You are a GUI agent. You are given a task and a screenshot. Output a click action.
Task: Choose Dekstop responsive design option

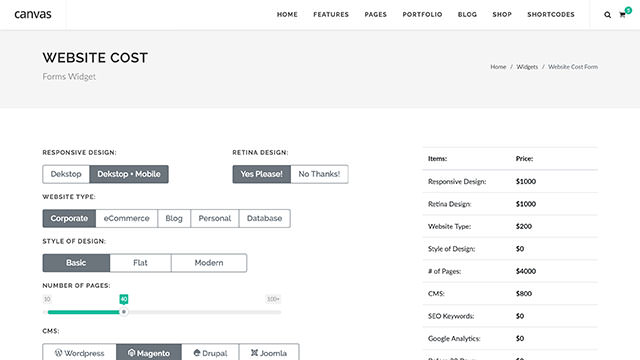tap(66, 174)
